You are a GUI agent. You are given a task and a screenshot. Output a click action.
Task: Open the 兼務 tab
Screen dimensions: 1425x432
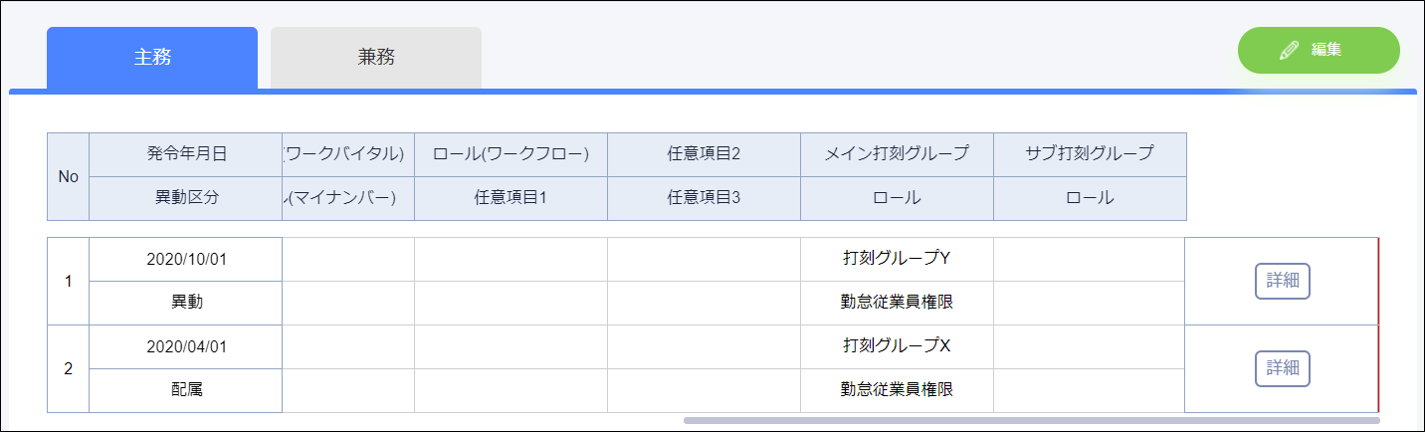coord(376,57)
